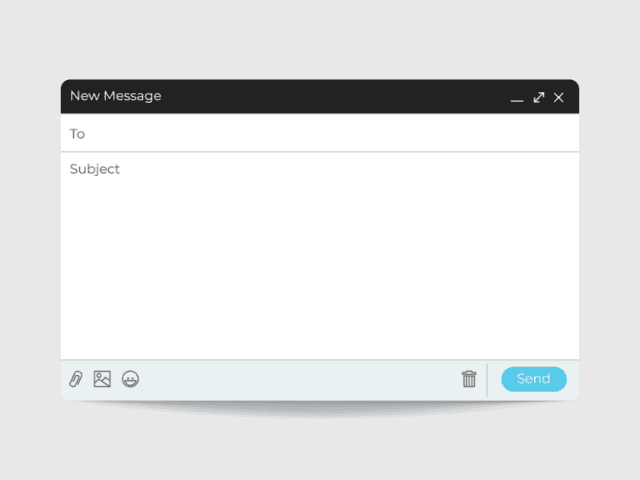The image size is (640, 480).
Task: Select the "Subject" placeholder text
Action: tap(95, 169)
